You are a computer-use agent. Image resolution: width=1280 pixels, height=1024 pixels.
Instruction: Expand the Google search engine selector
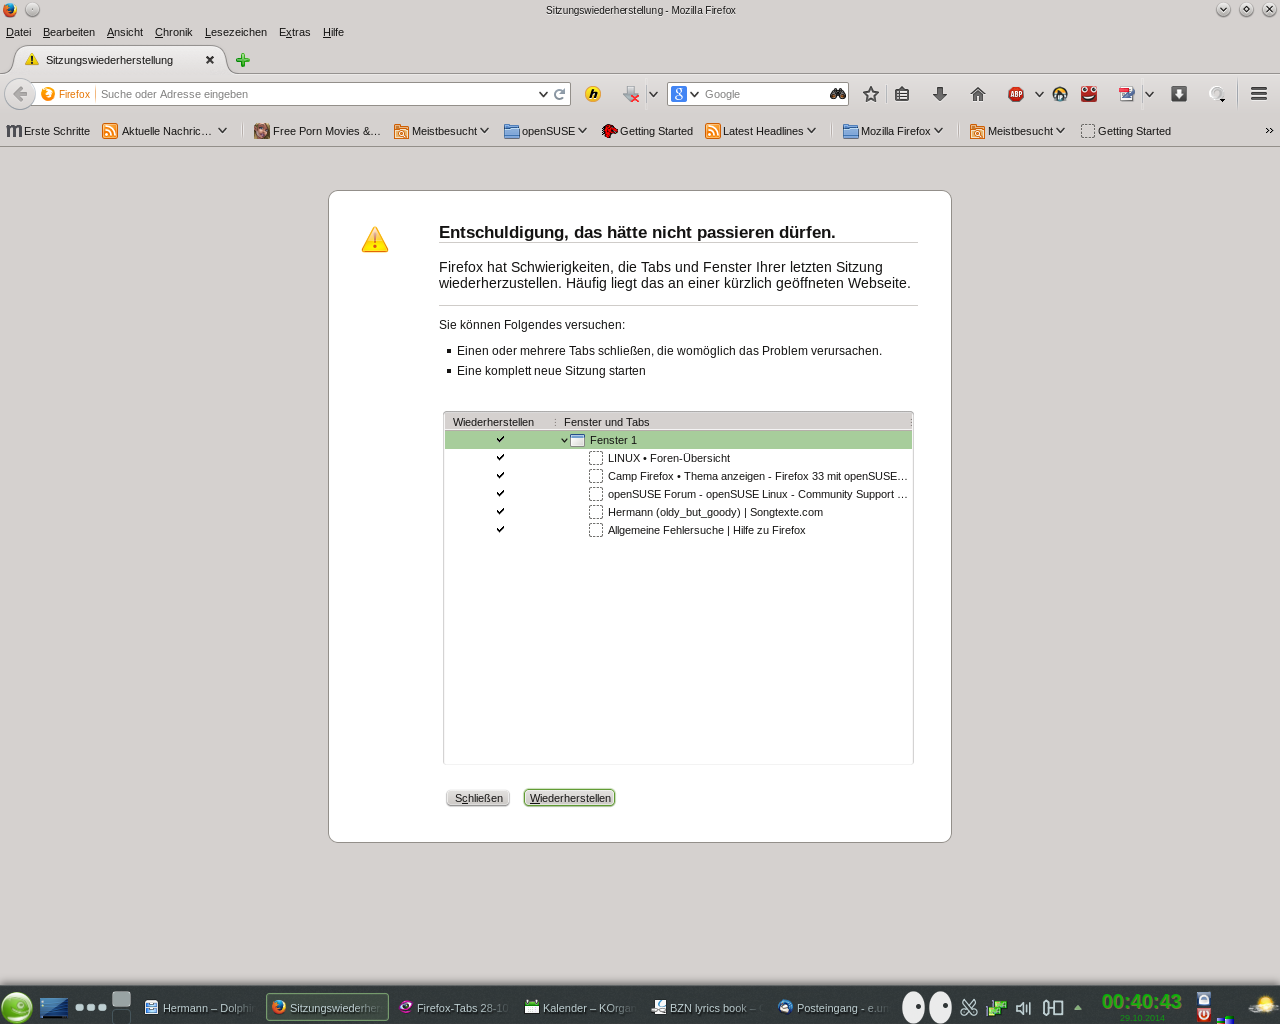(685, 94)
